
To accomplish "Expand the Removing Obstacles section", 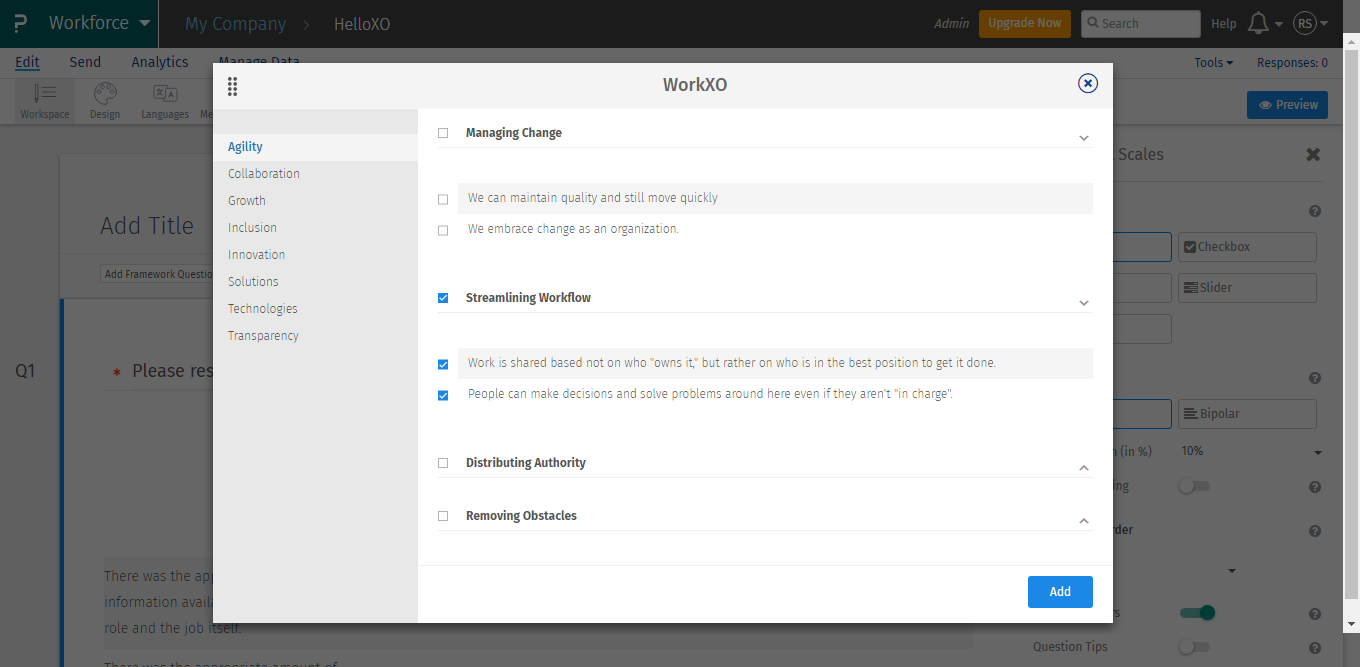I will 1083,521.
